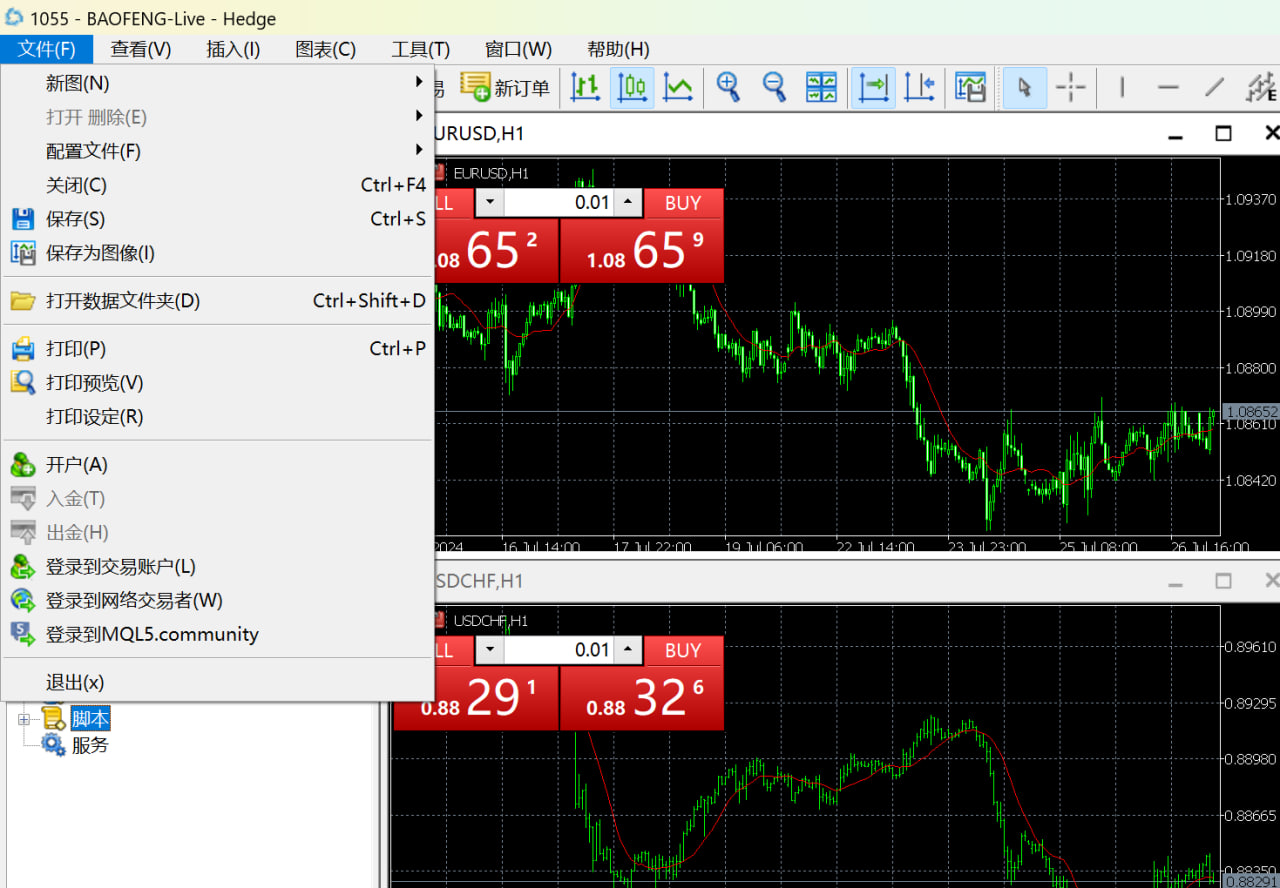This screenshot has height=888, width=1280.
Task: Select the horizontal line drawing tool
Action: [x=1168, y=88]
